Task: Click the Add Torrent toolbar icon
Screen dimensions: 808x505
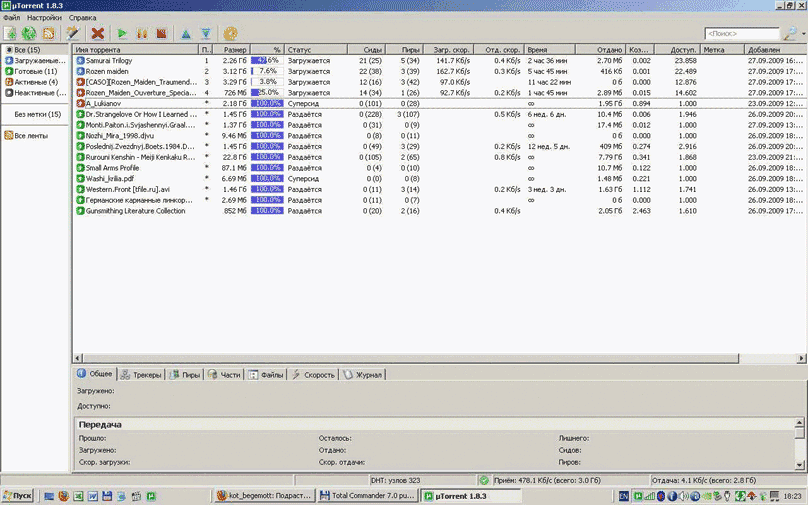Action: pos(10,33)
